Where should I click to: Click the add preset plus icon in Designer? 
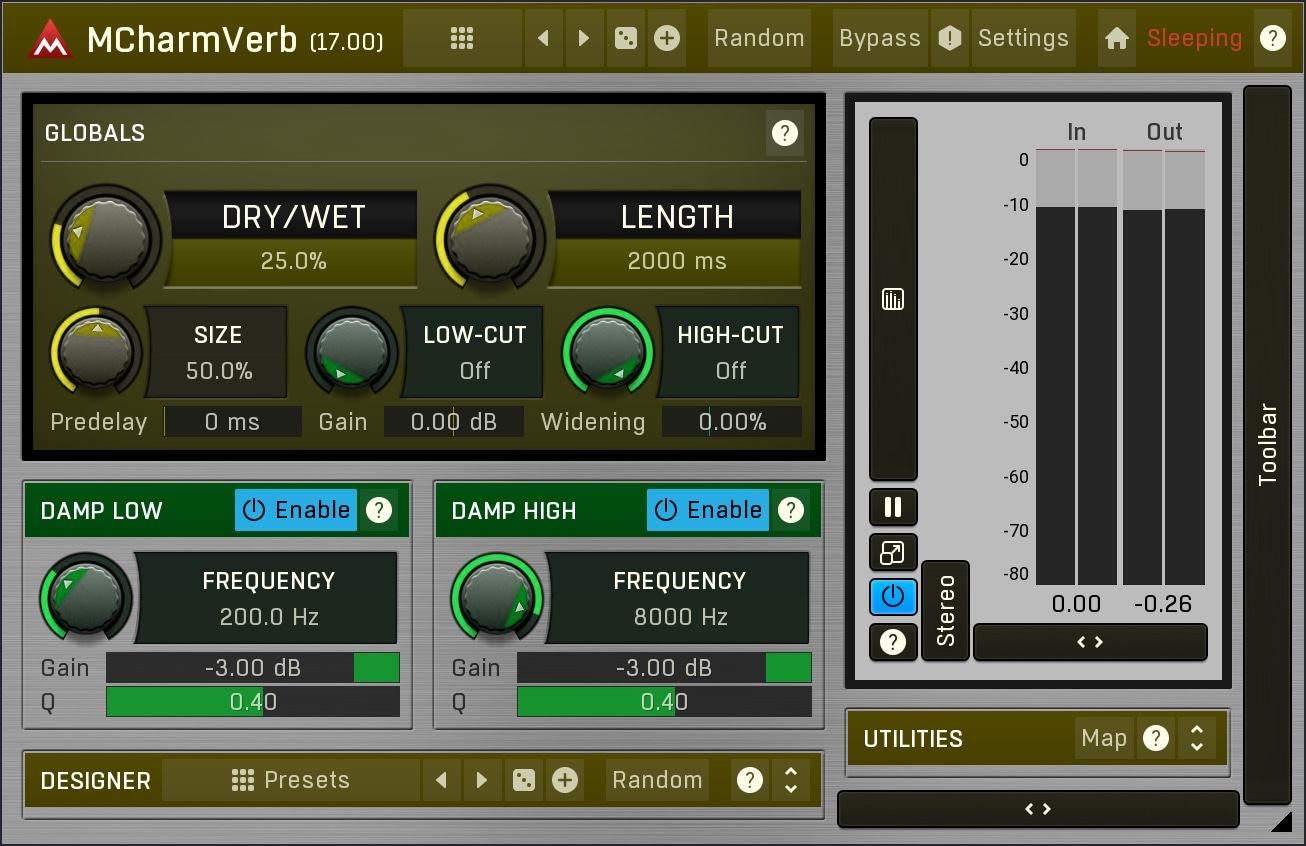[x=565, y=780]
